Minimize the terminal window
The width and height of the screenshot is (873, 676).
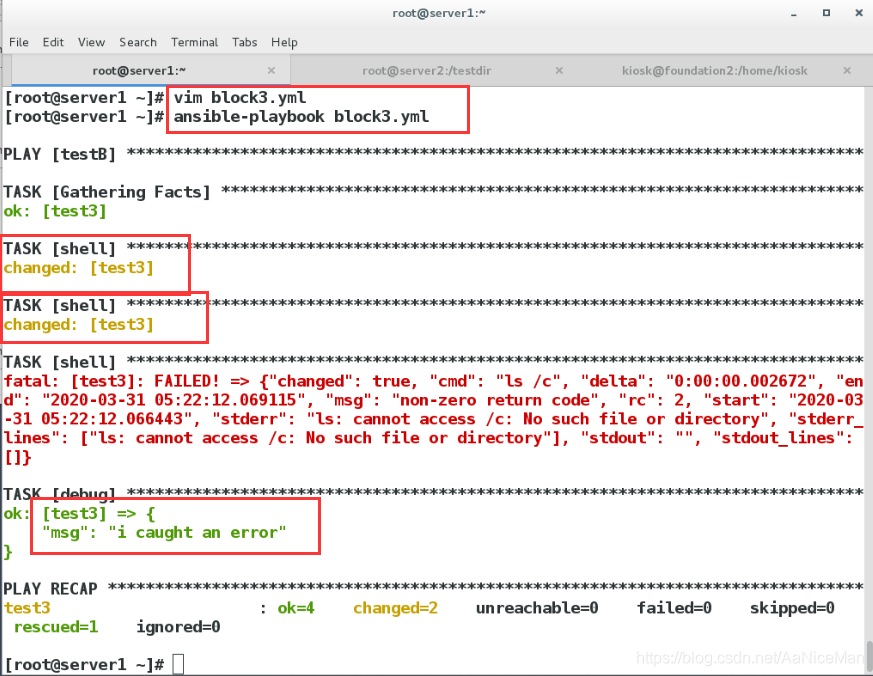tap(793, 13)
